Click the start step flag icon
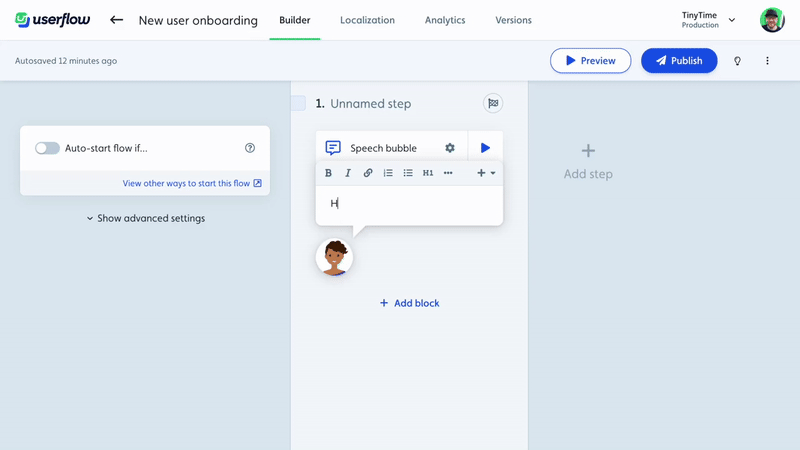The image size is (800, 450). (493, 104)
